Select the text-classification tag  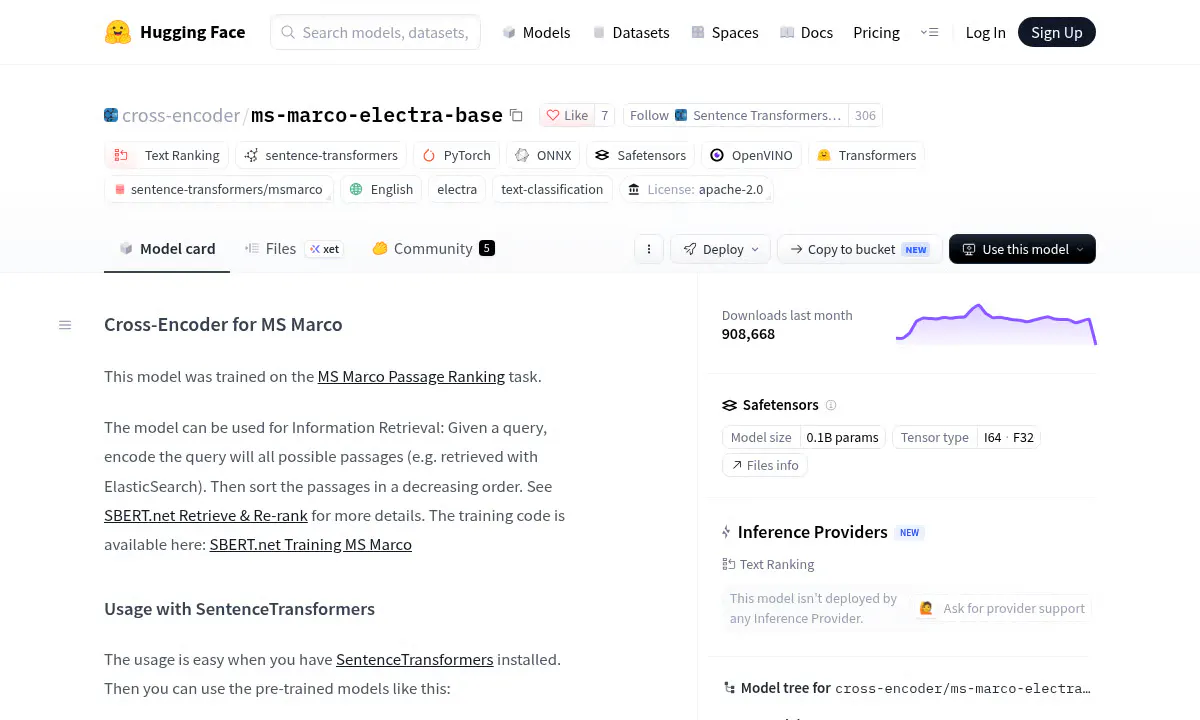[x=552, y=189]
